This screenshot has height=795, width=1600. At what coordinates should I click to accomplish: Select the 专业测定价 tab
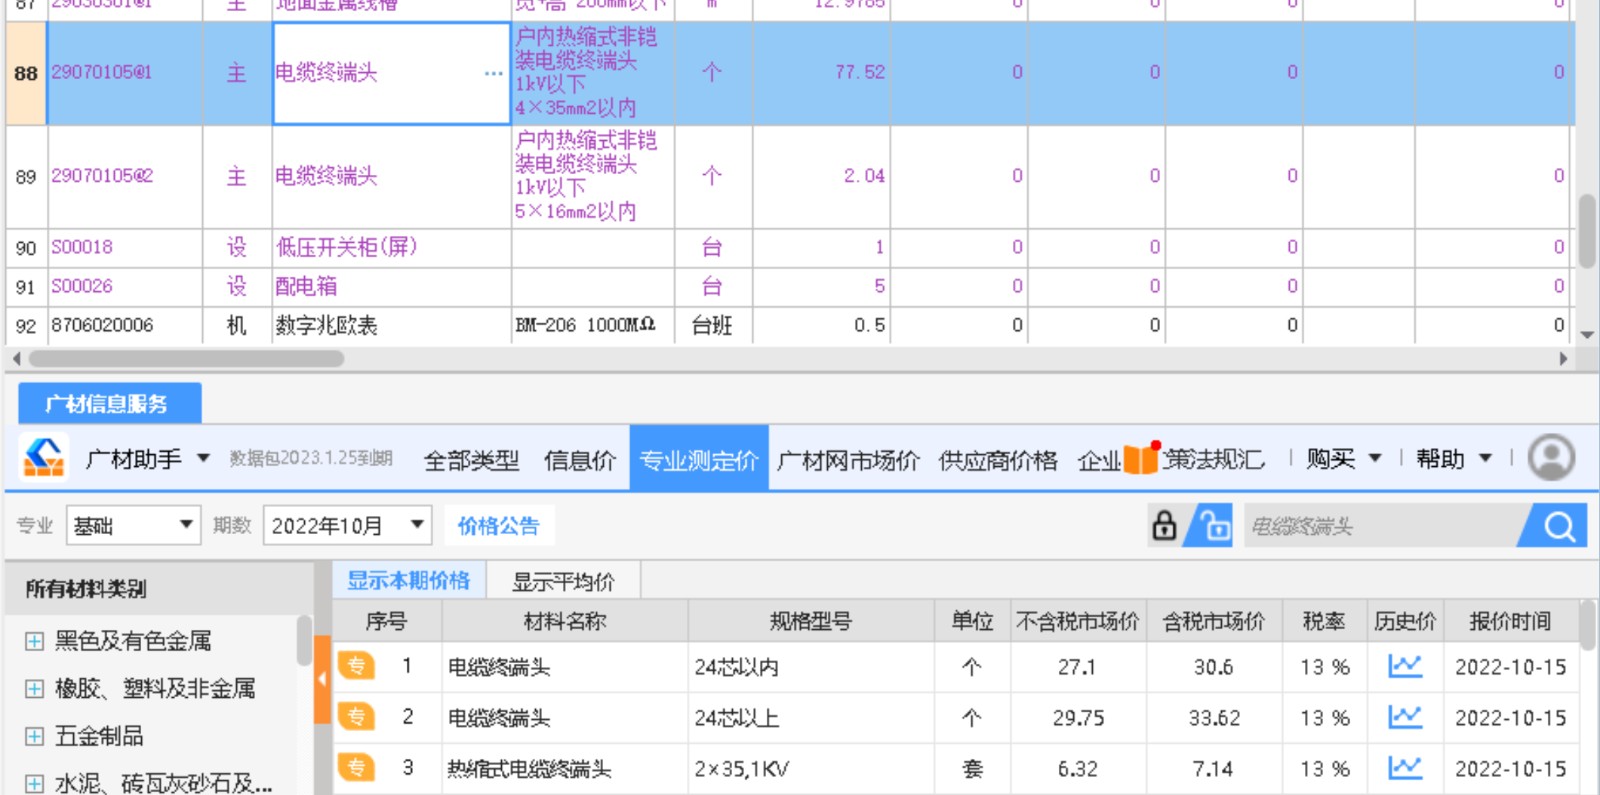[699, 458]
